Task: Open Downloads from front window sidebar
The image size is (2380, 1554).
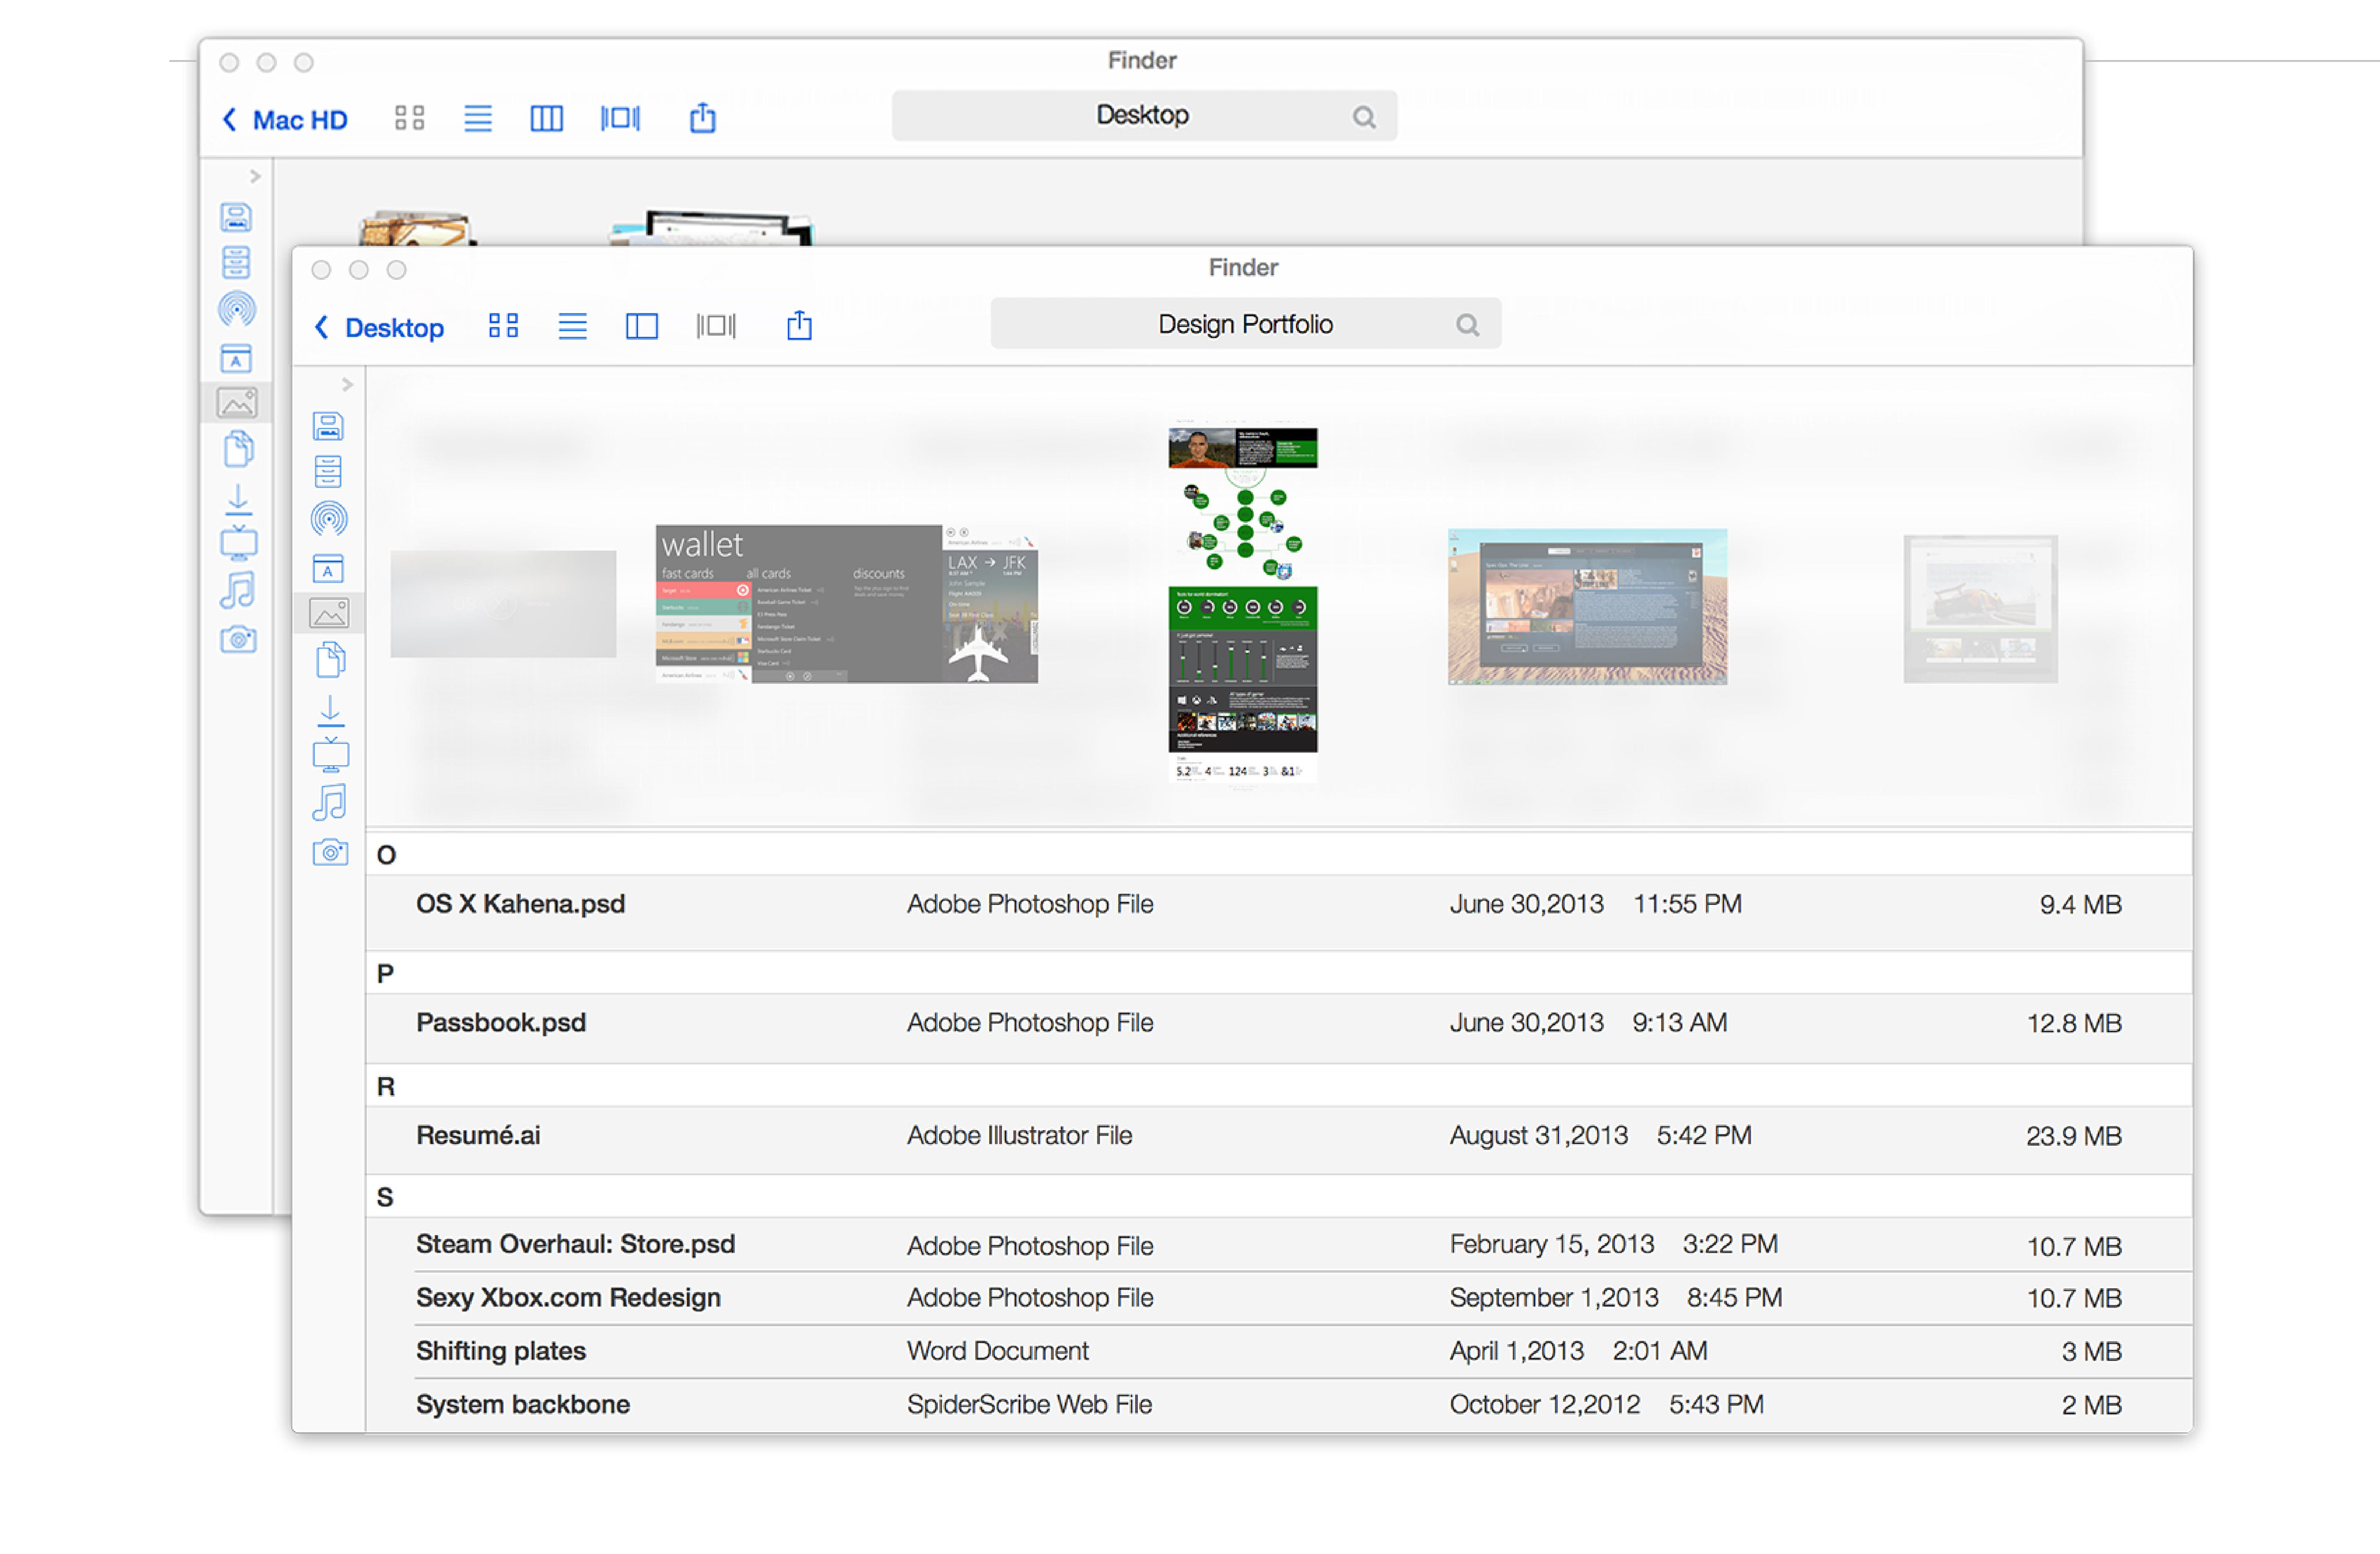Action: click(x=330, y=710)
